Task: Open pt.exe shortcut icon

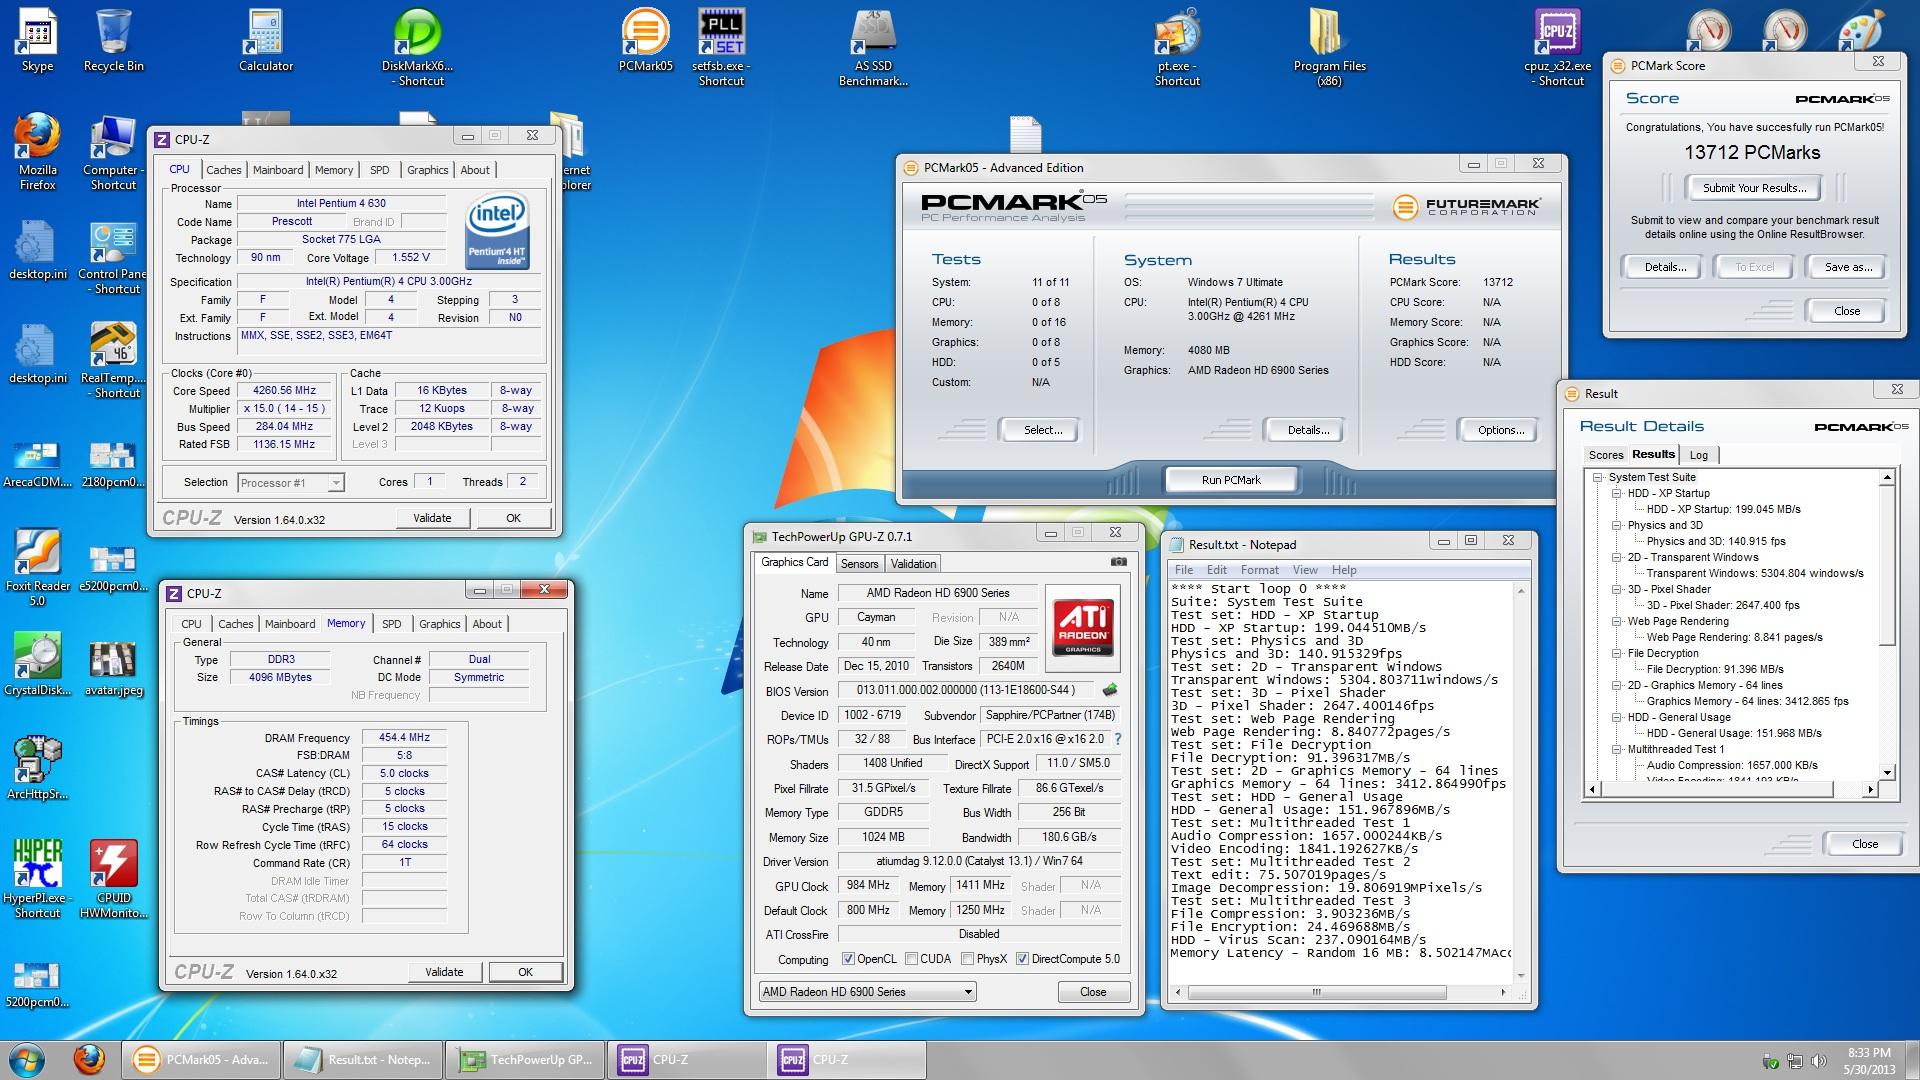Action: pyautogui.click(x=1177, y=47)
